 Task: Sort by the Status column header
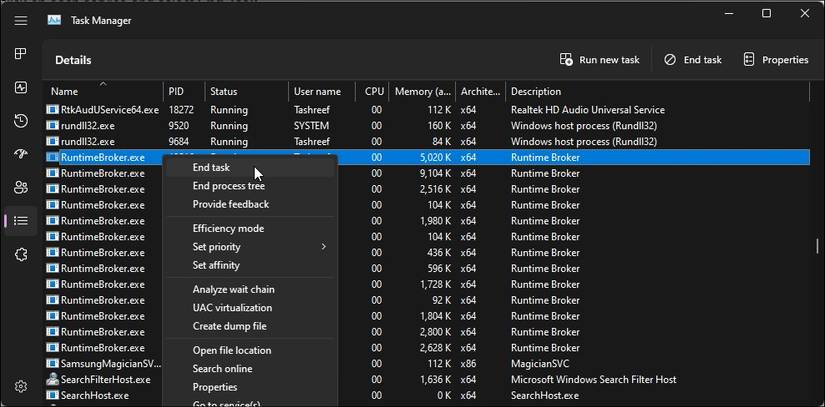[246, 91]
